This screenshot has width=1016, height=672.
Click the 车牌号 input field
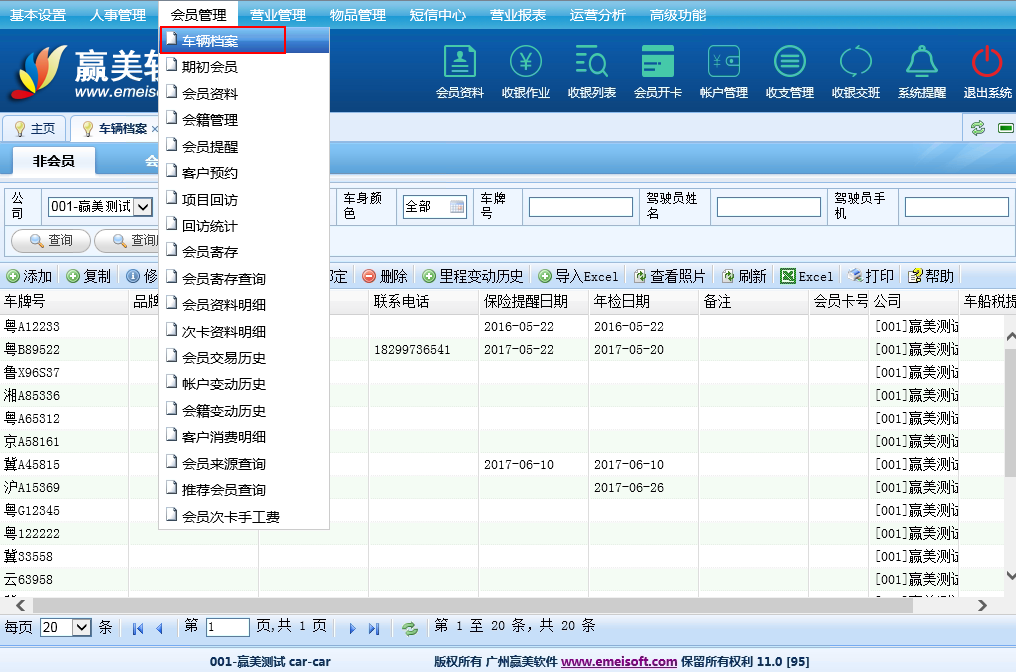pos(580,207)
